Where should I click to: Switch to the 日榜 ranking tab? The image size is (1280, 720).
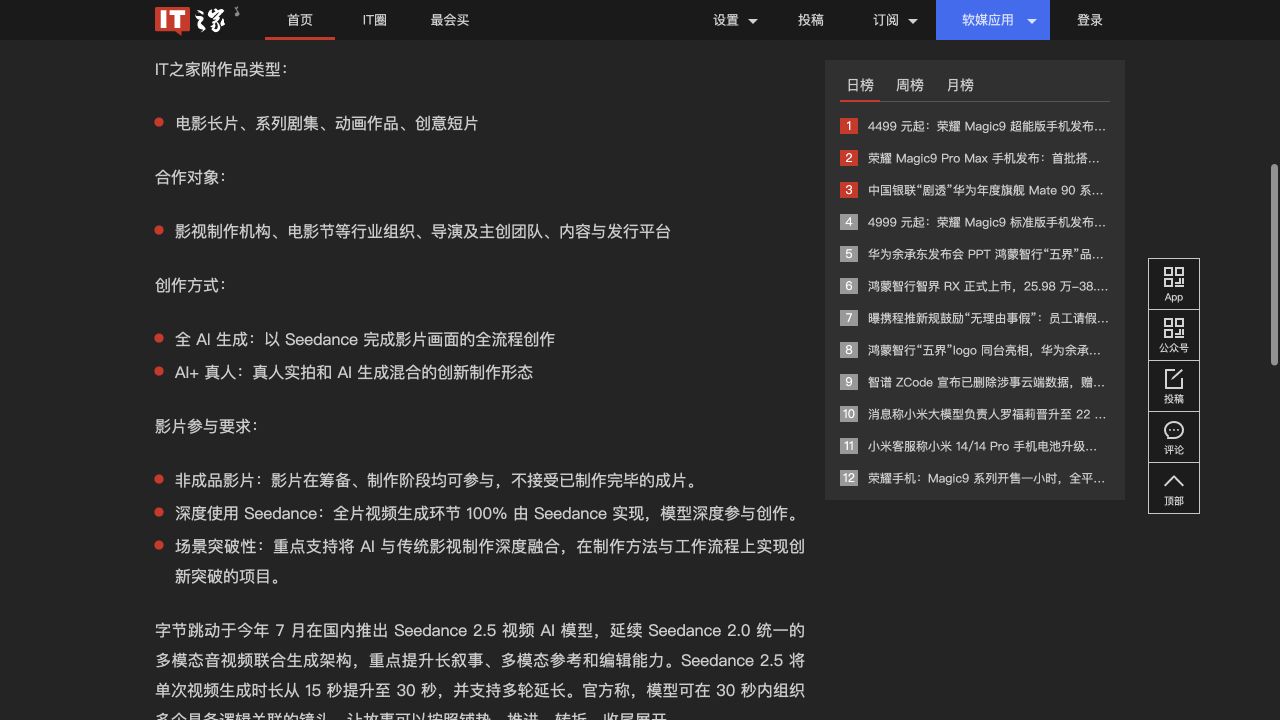tap(860, 85)
